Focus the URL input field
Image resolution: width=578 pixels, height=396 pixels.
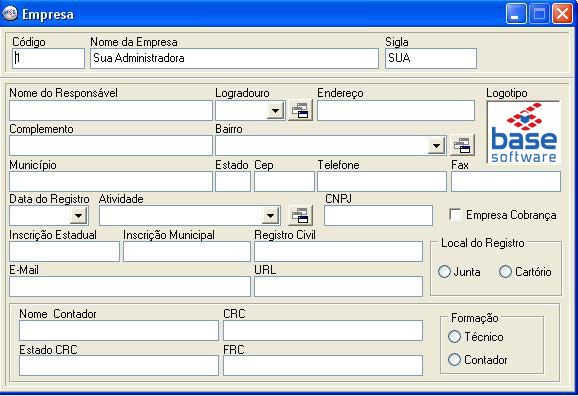(x=338, y=286)
